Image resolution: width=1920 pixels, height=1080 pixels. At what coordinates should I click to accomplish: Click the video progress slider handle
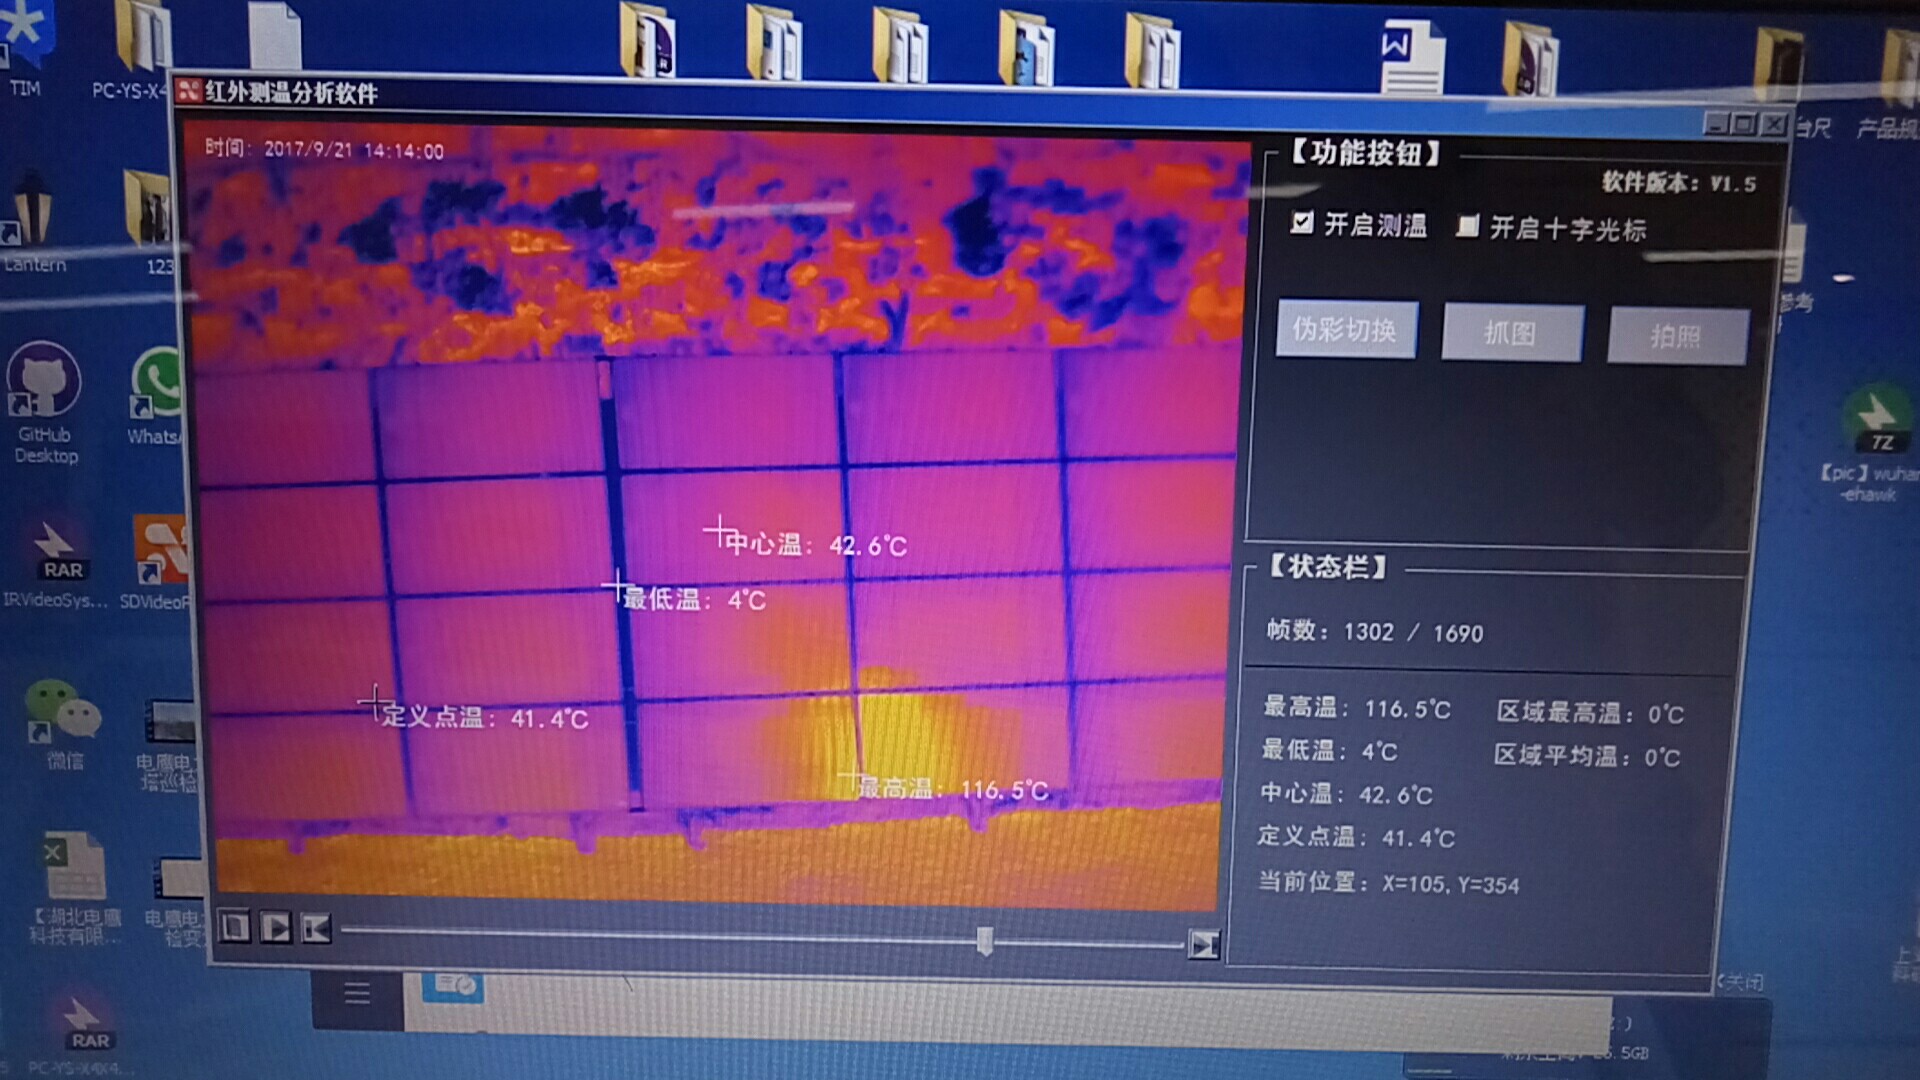tap(985, 940)
